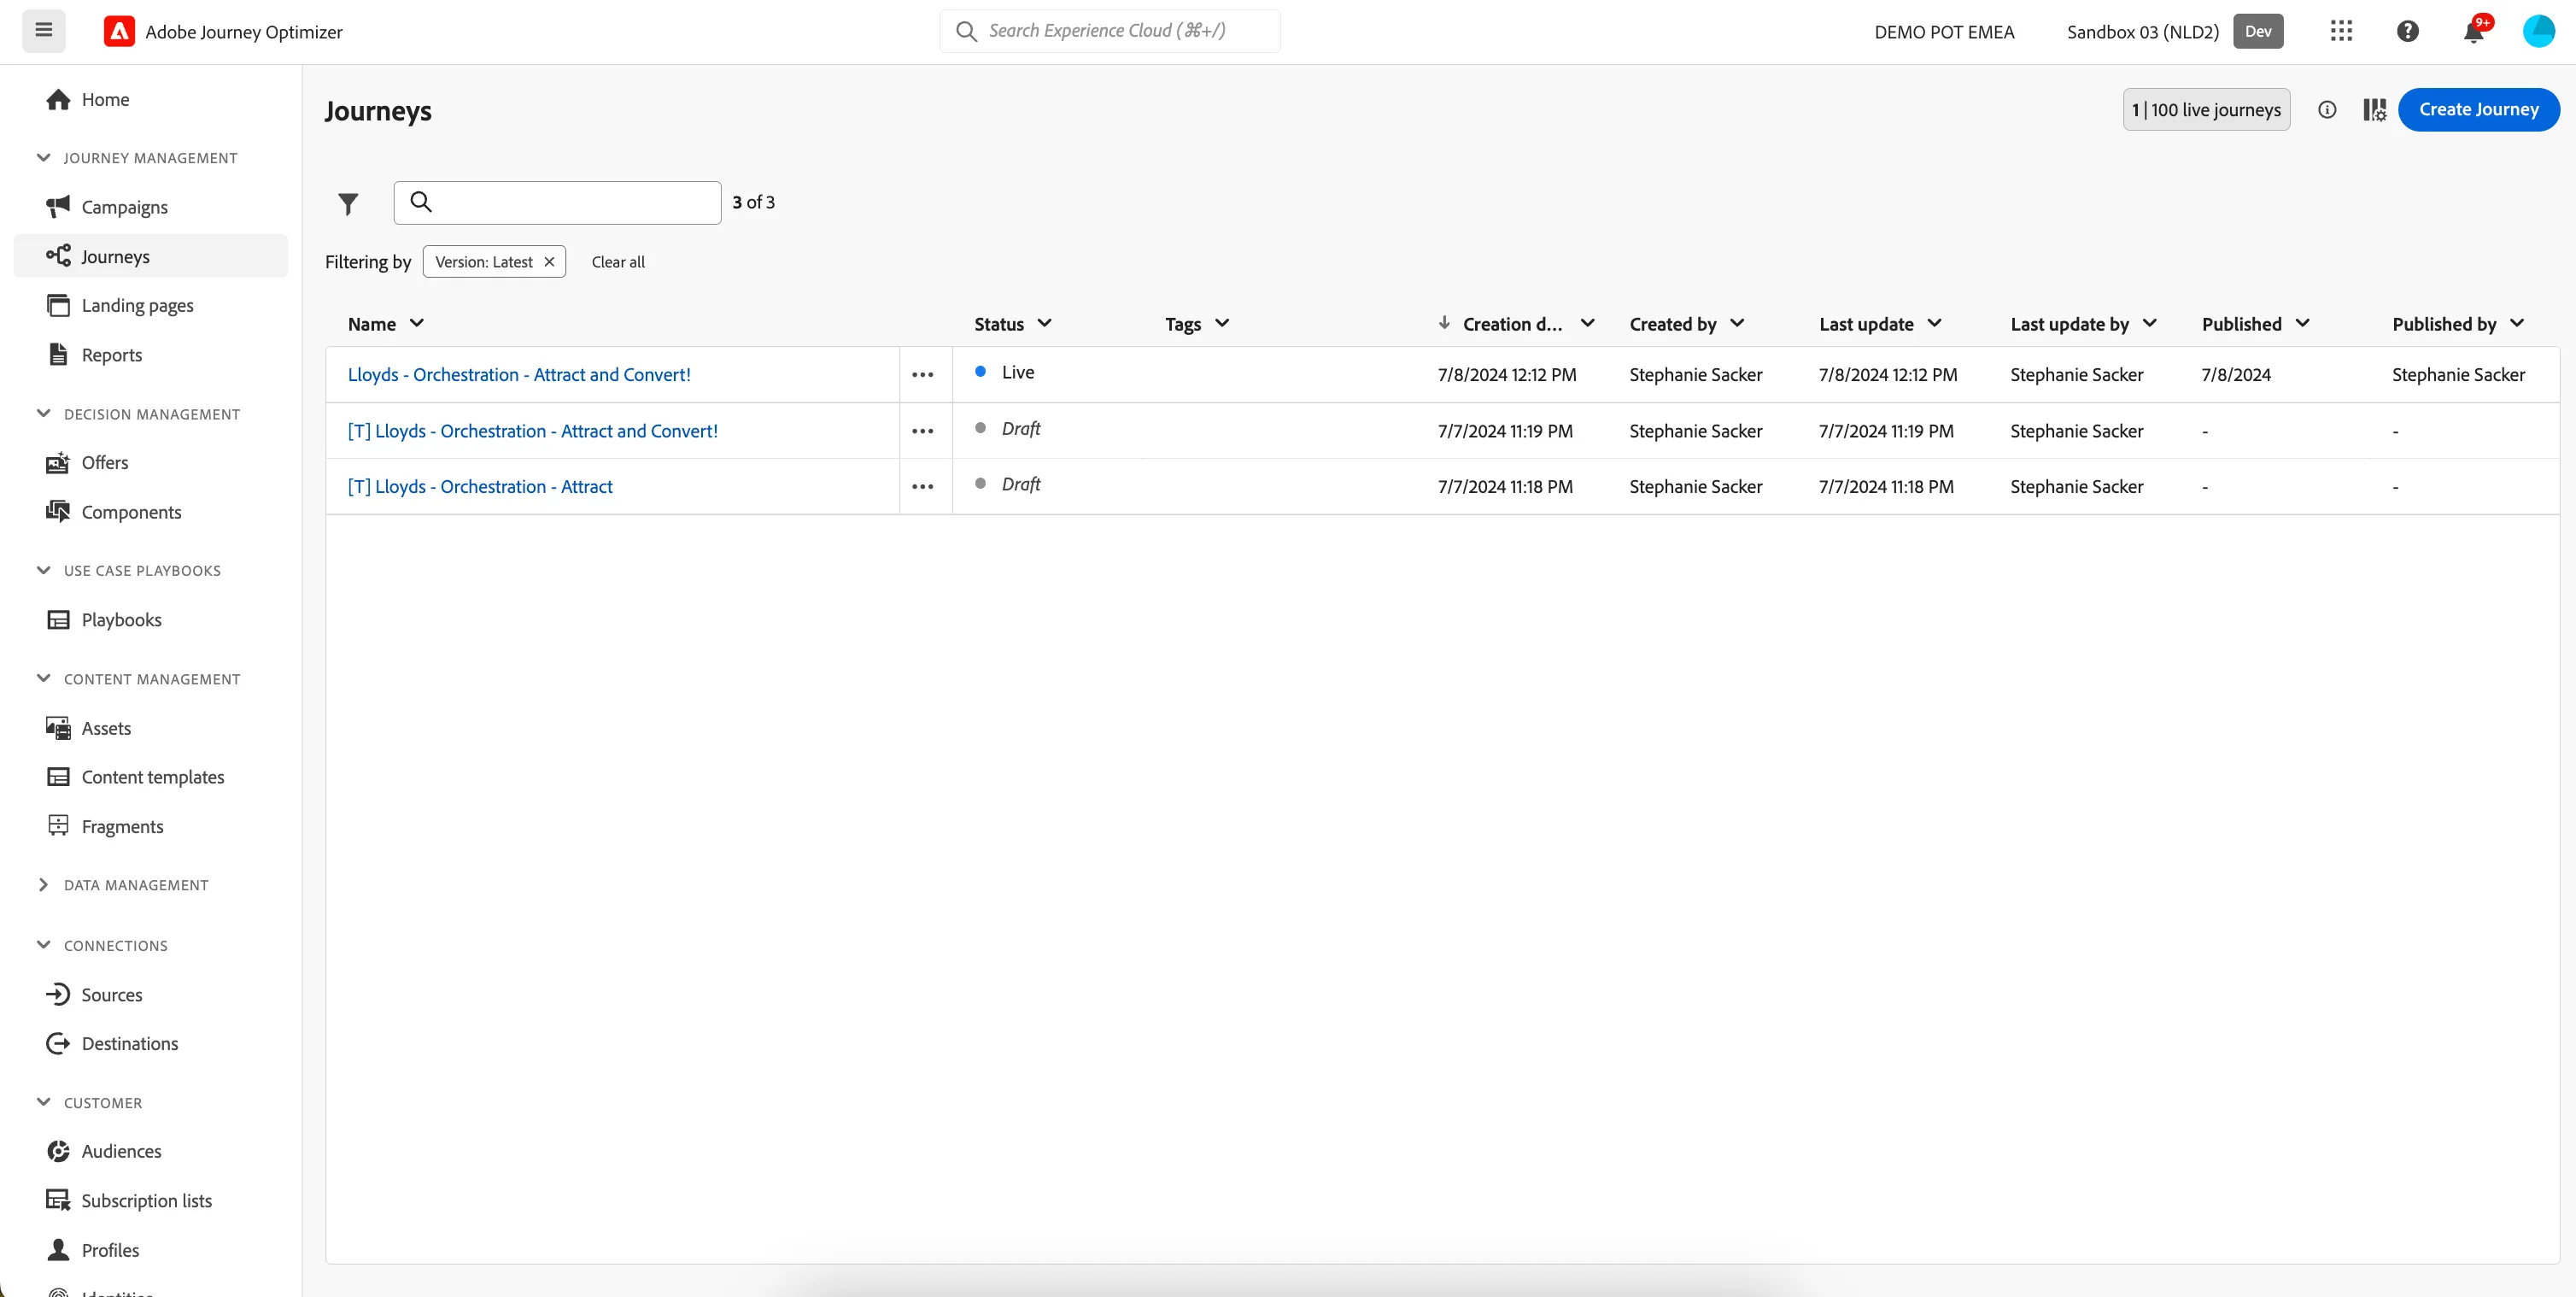
Task: Collapse Decision Management section
Action: click(x=43, y=414)
